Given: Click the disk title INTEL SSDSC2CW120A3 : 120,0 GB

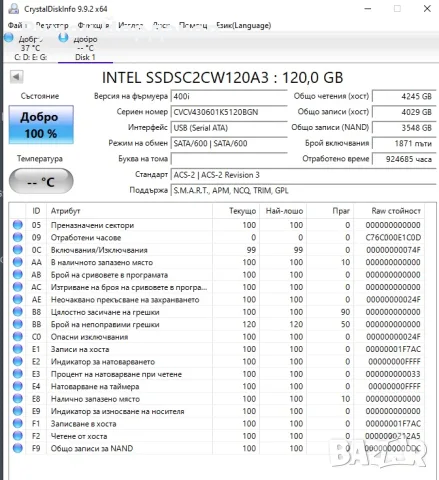Looking at the screenshot, I should coord(222,78).
